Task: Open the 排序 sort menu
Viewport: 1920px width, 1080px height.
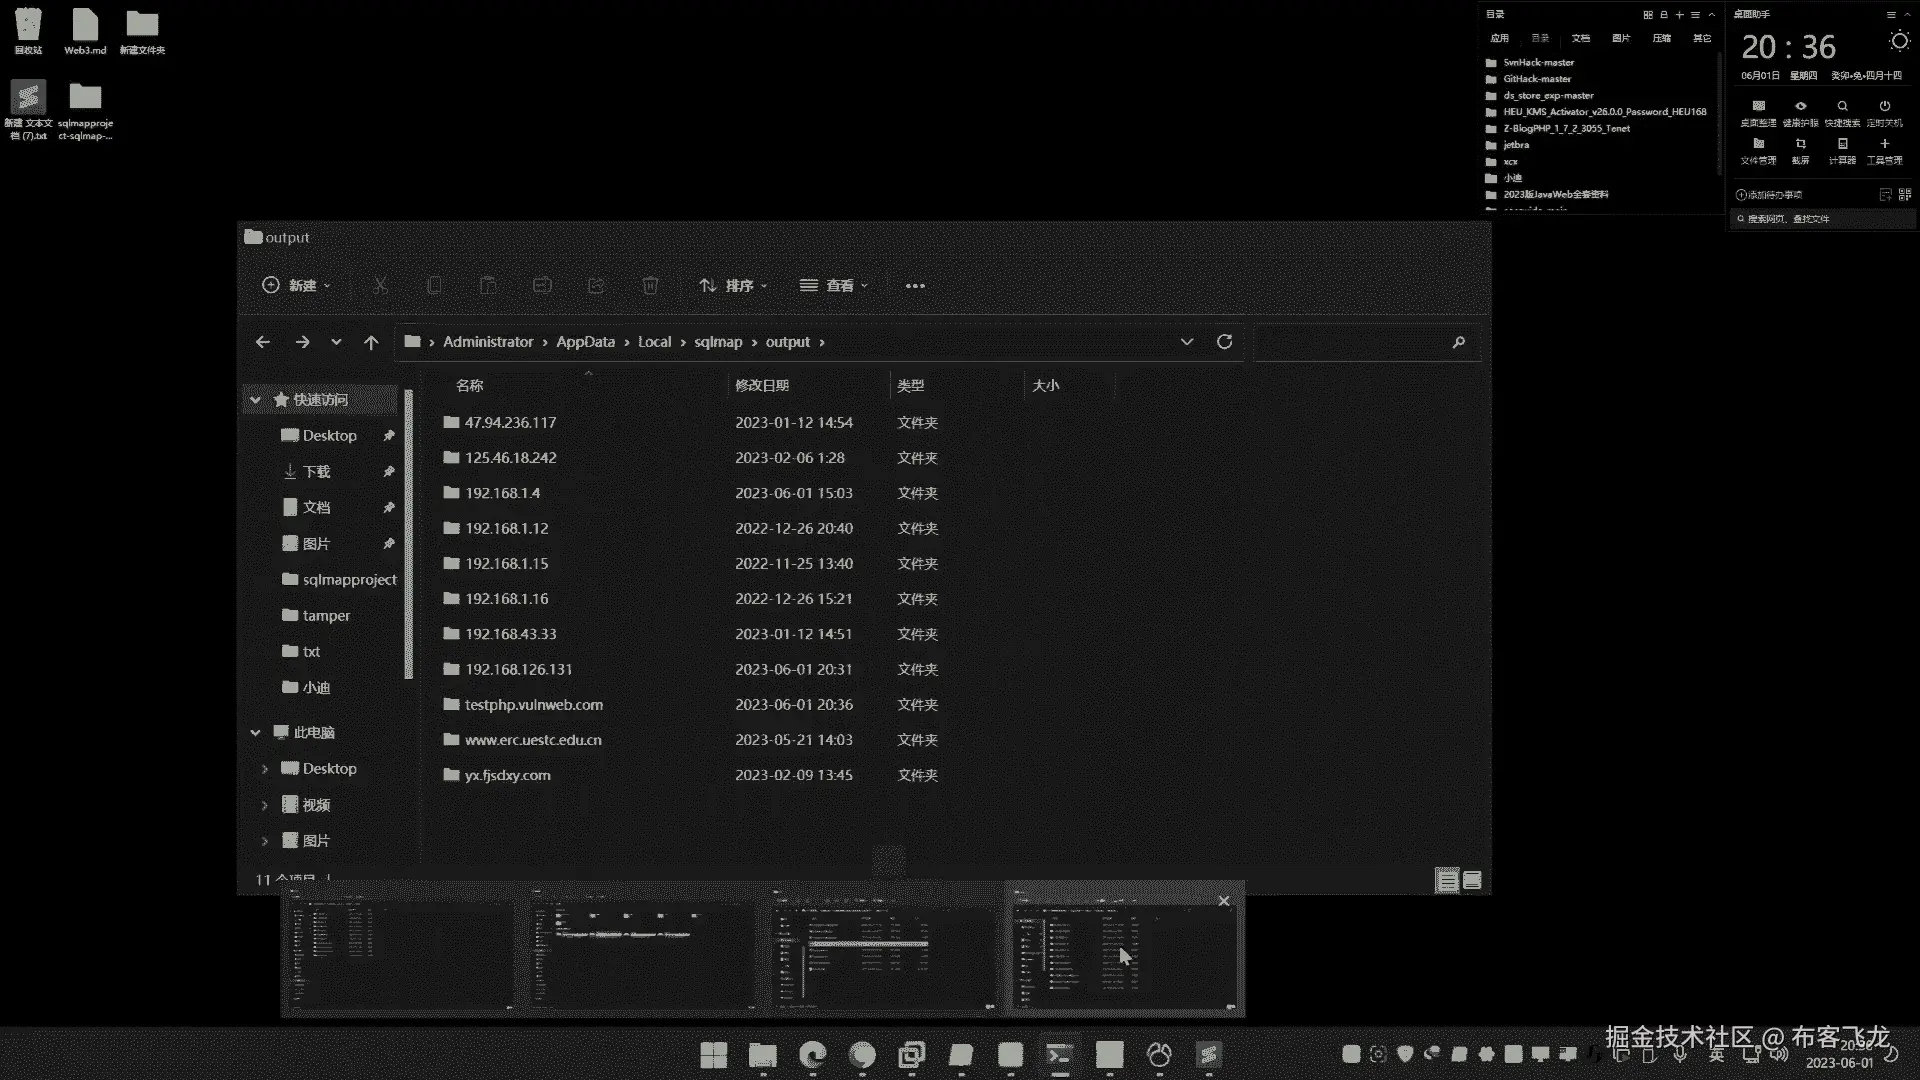Action: pos(733,286)
